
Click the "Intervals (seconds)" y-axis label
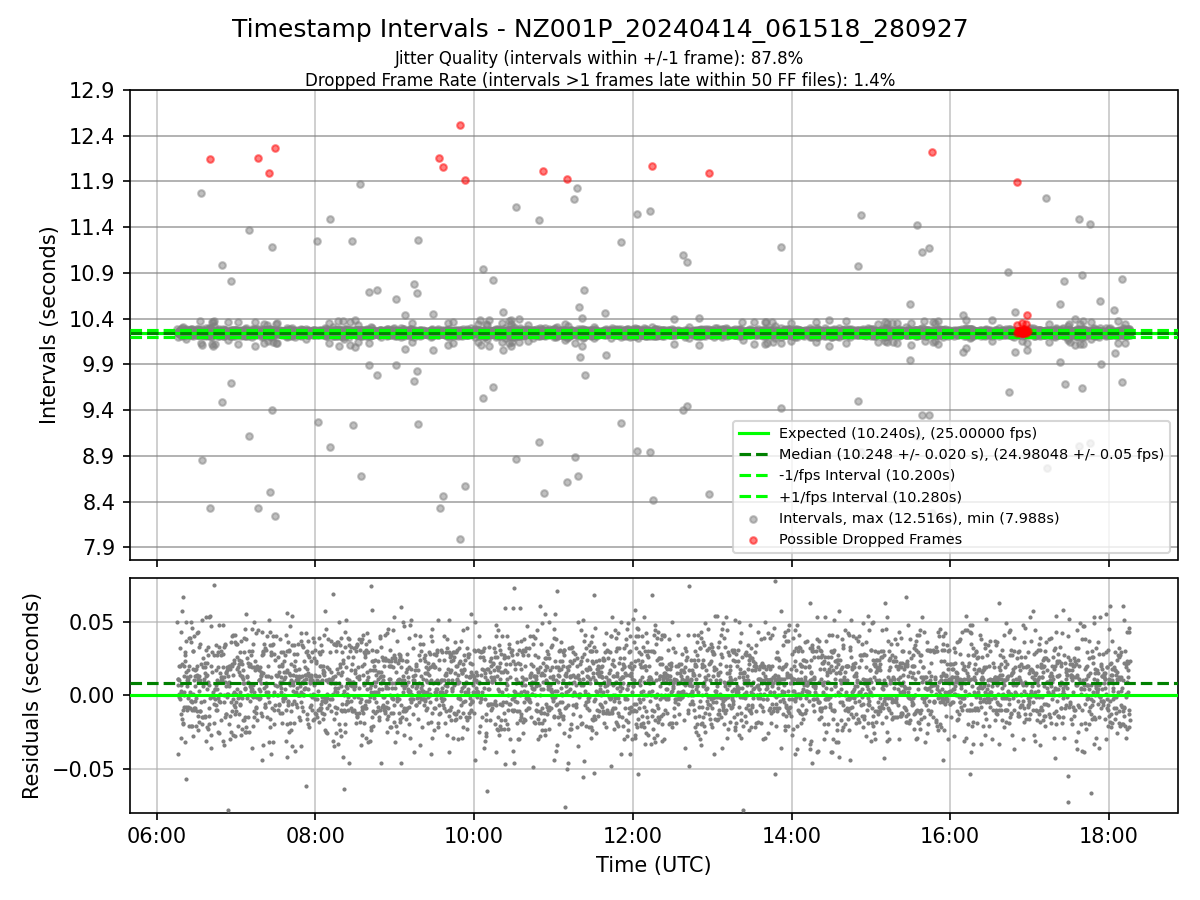[48, 325]
